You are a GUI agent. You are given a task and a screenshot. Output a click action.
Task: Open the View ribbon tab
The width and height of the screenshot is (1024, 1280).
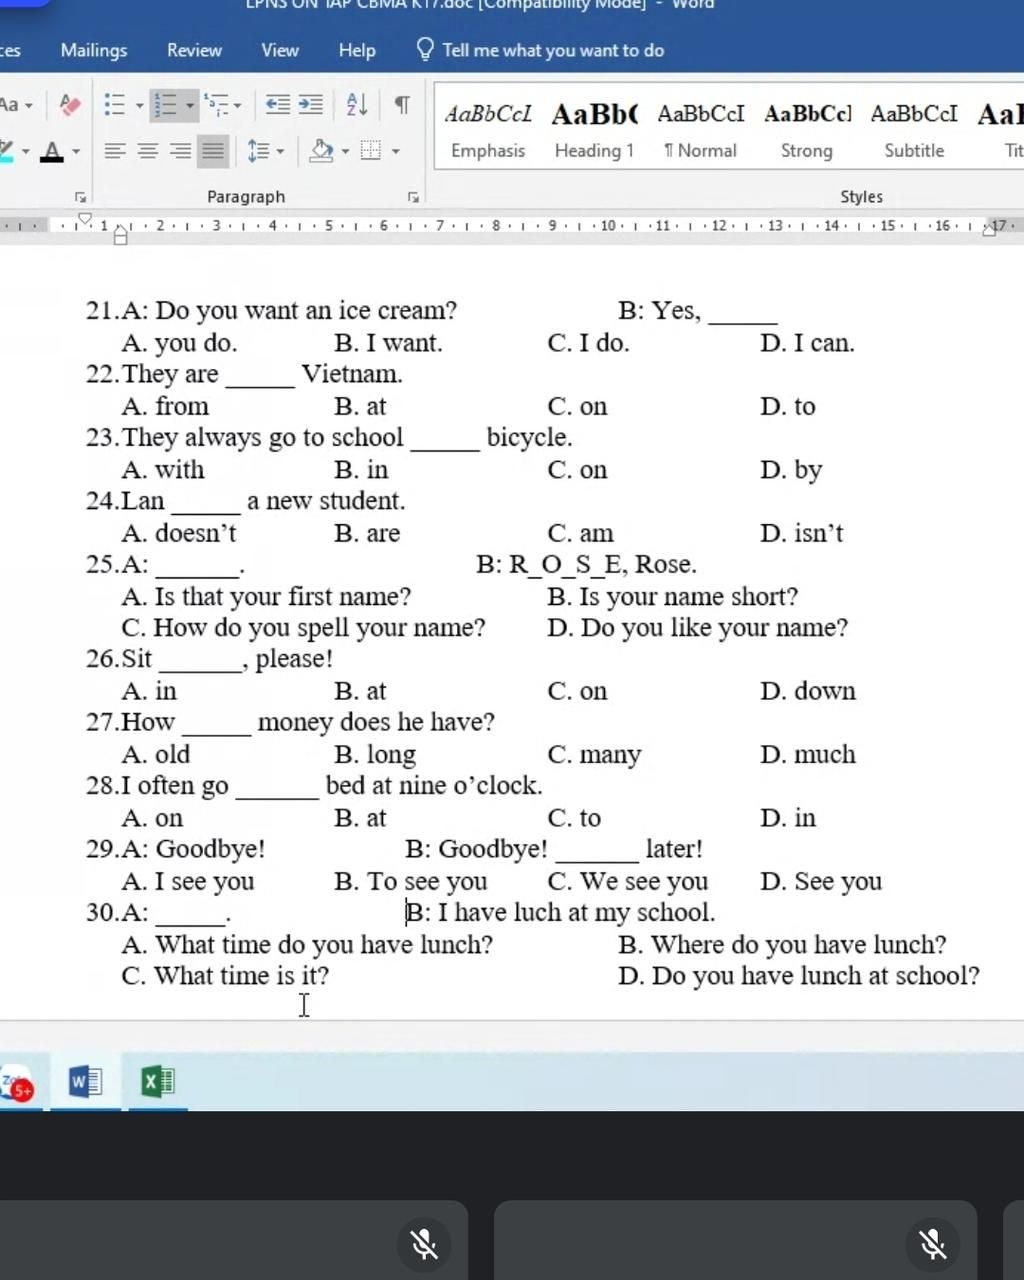(x=280, y=50)
